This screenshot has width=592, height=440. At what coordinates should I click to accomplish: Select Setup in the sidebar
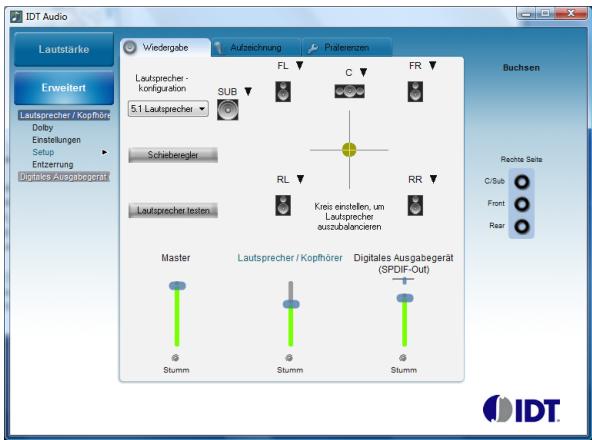[43, 152]
